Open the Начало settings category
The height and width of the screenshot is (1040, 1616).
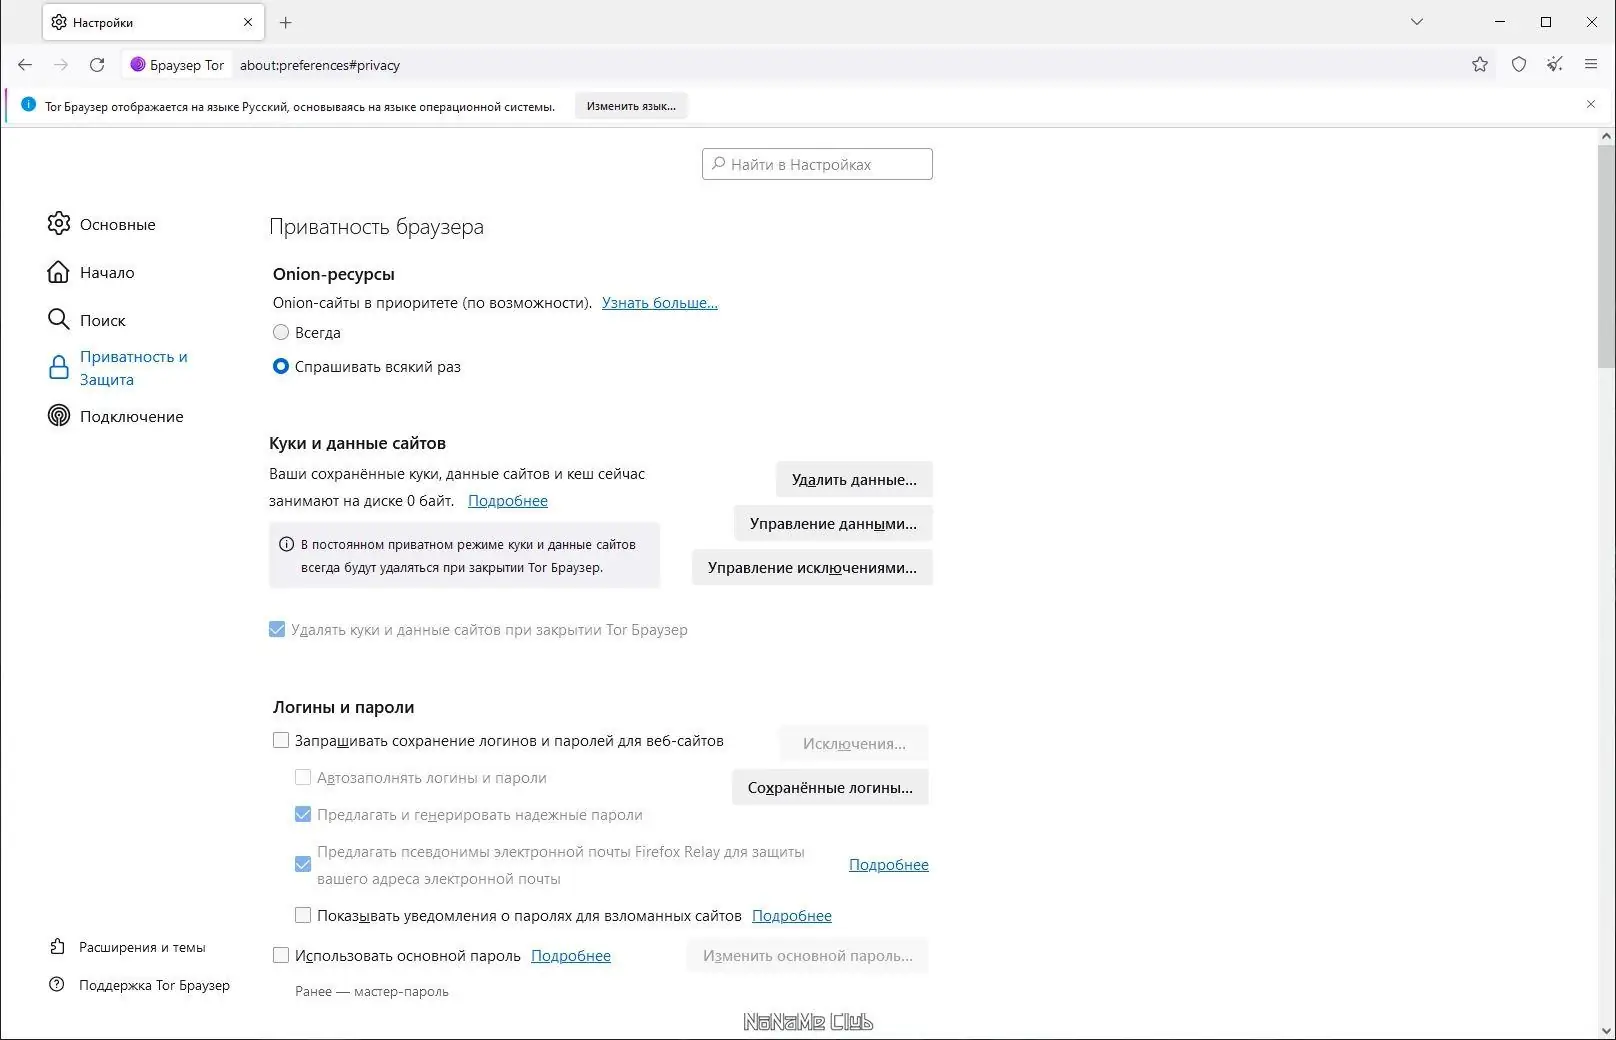point(107,272)
